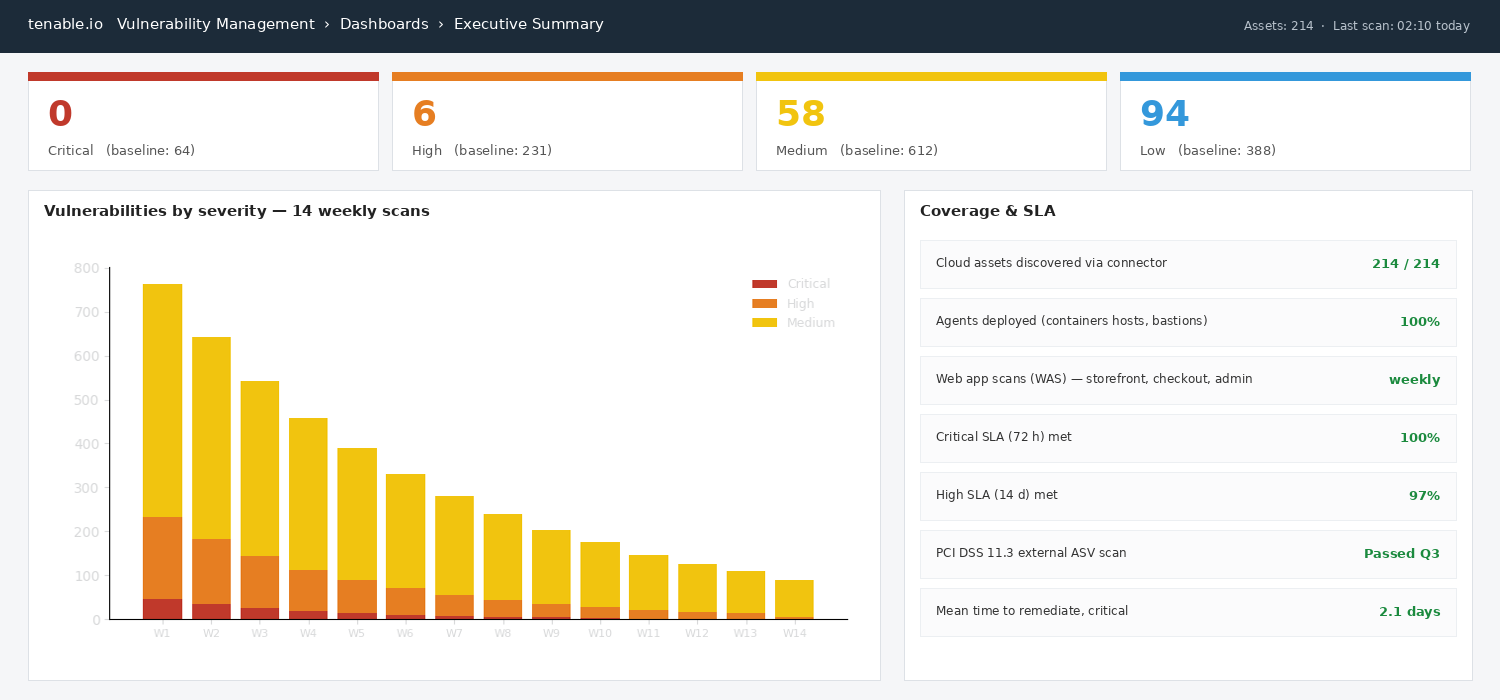Image resolution: width=1500 pixels, height=700 pixels.
Task: Open 'PCI DSS 11.3 external ASV scan' row
Action: tap(1188, 554)
